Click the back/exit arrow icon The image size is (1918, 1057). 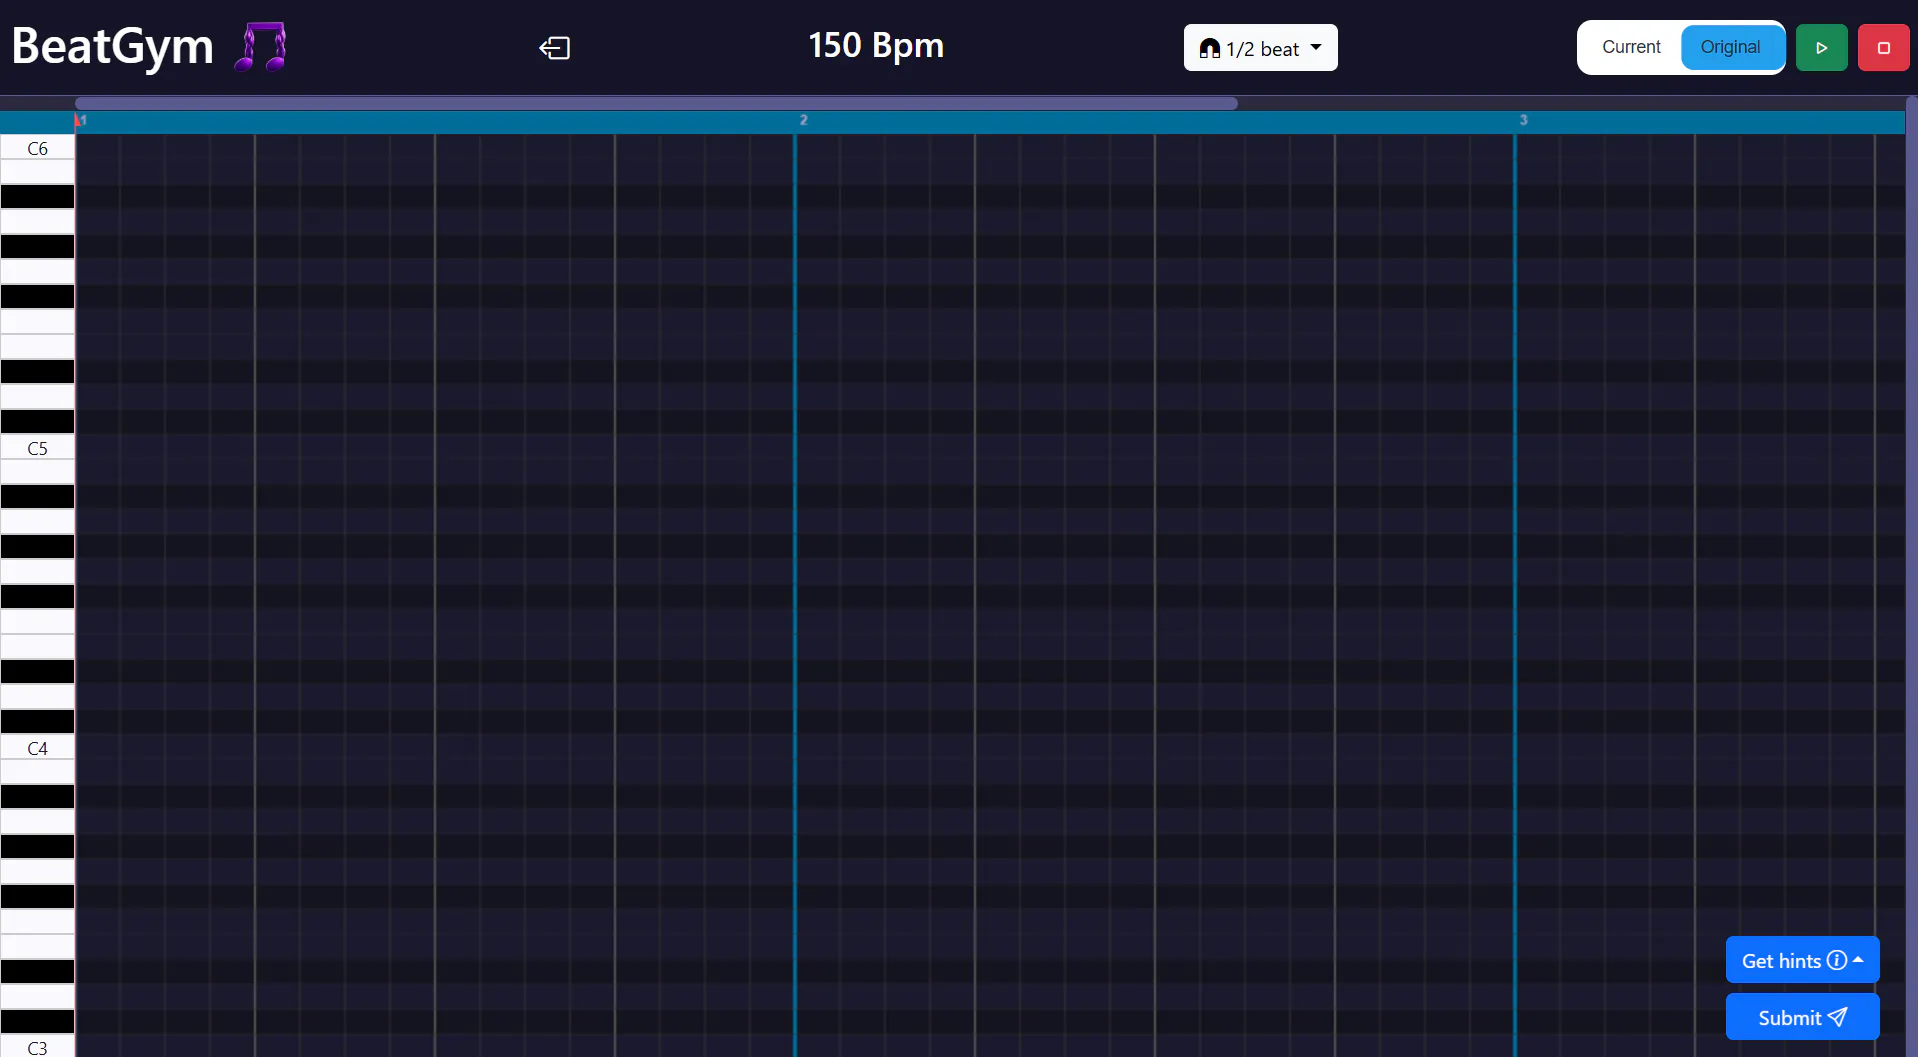pos(554,48)
